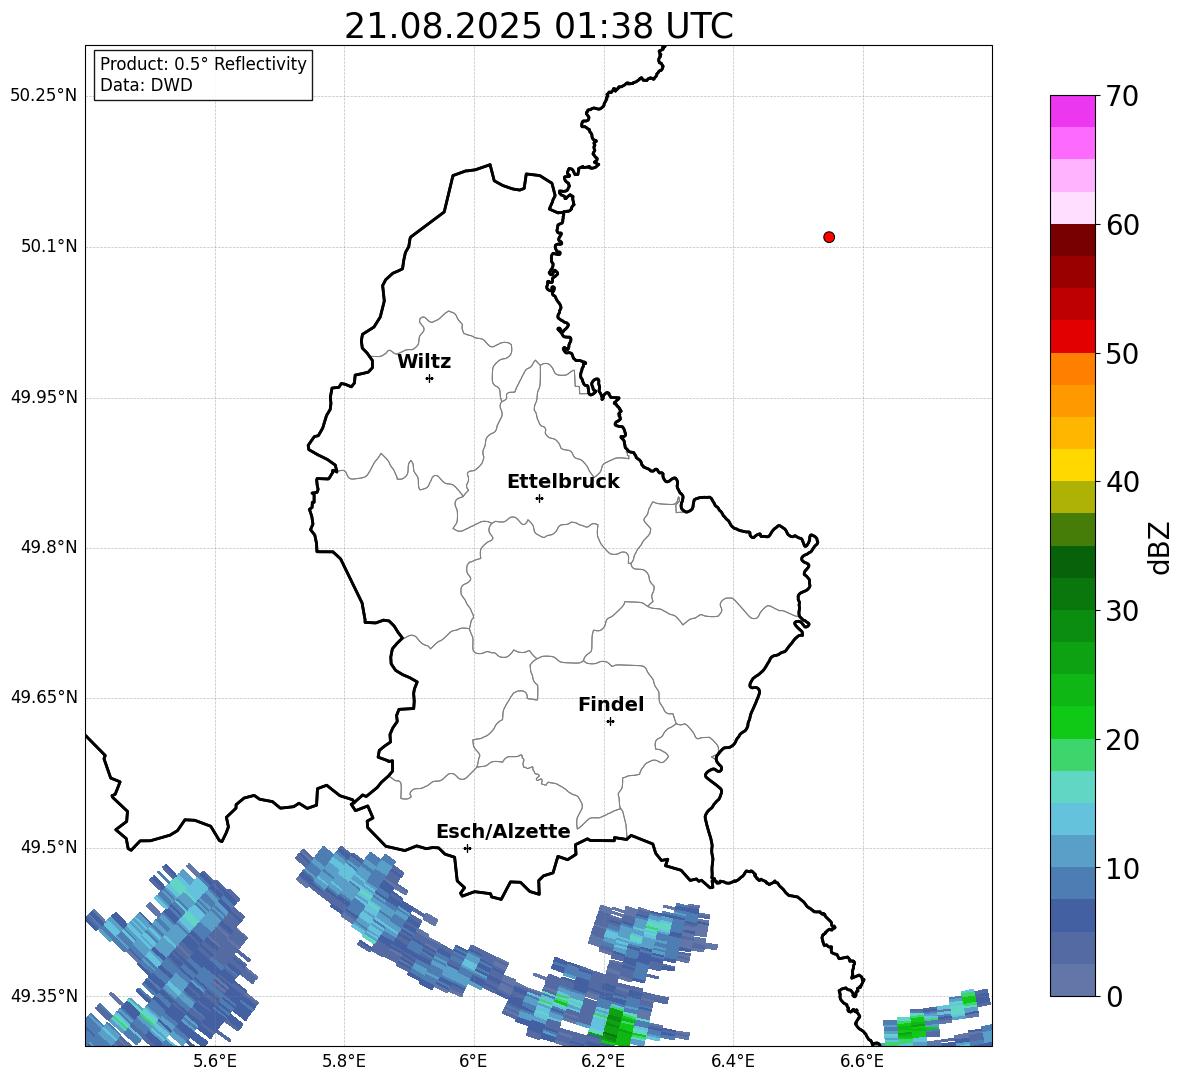Click the dBZ colorbar label
This screenshot has width=1184, height=1081.
tap(1160, 547)
